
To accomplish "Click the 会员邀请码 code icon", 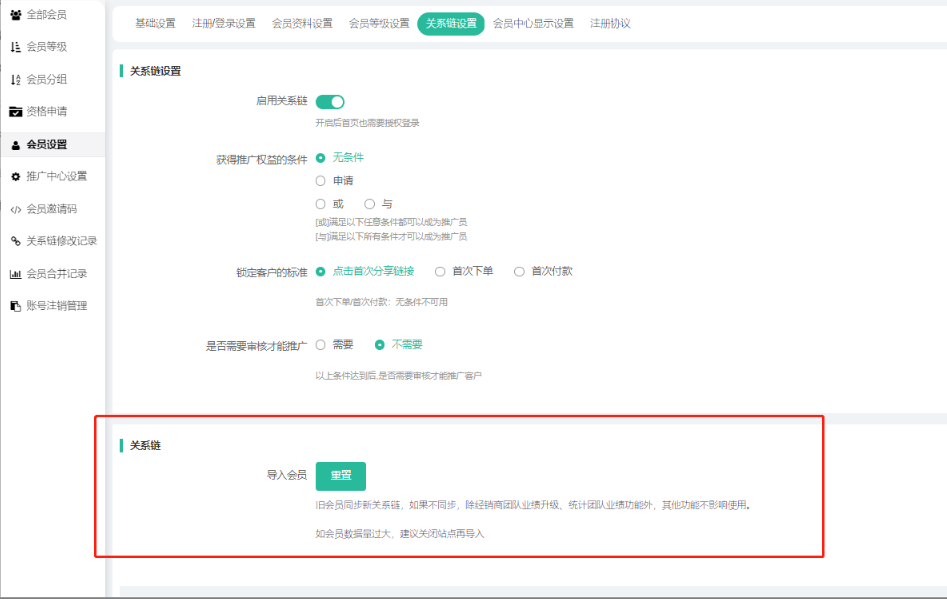I will pyautogui.click(x=15, y=209).
